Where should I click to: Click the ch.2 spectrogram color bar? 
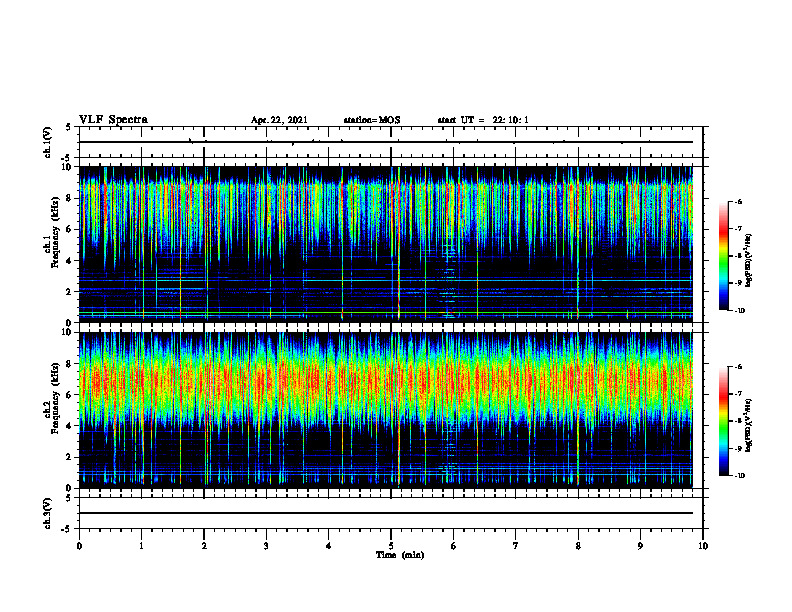(723, 421)
